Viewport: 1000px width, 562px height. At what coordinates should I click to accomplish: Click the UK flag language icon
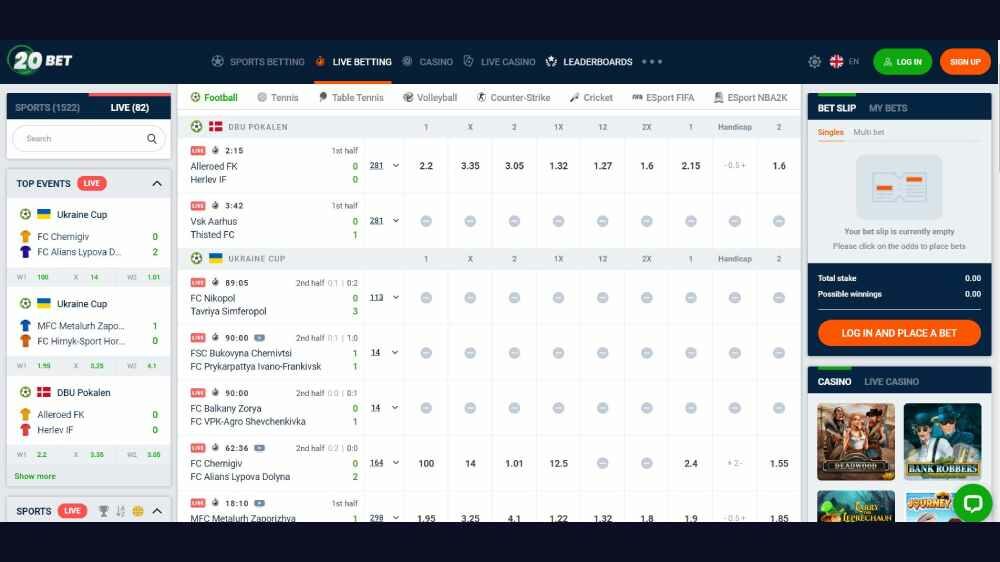[836, 62]
